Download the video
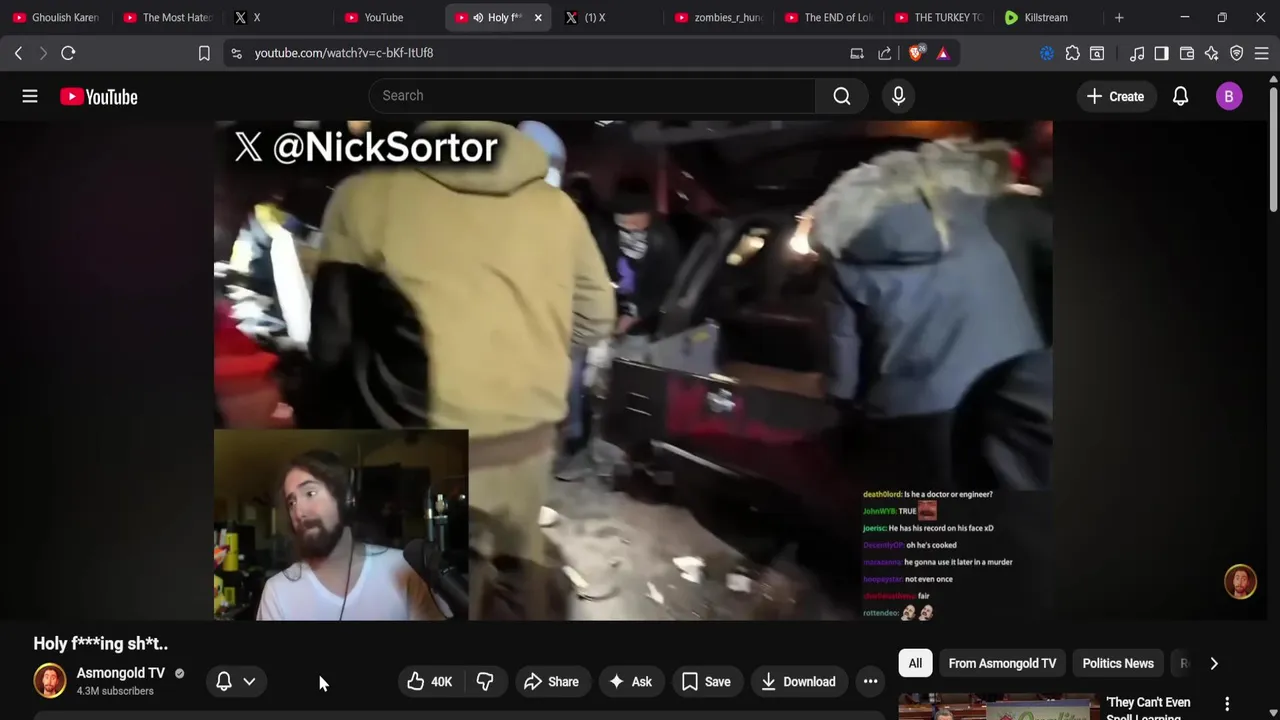 [x=798, y=682]
